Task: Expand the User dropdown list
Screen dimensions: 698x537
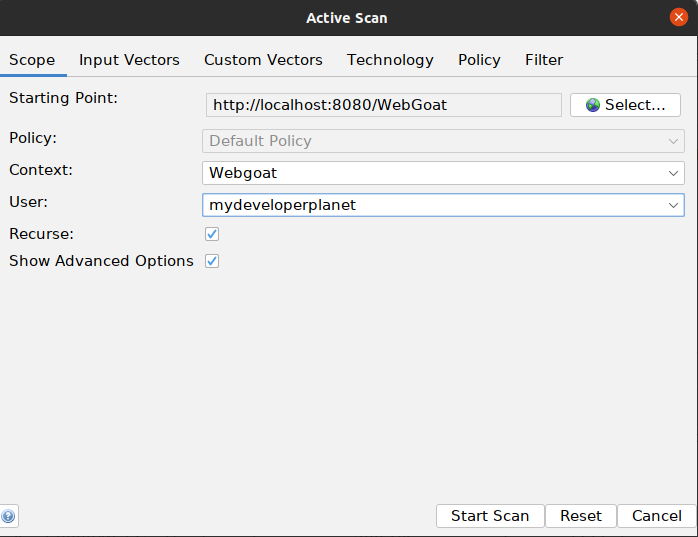Action: pyautogui.click(x=443, y=205)
